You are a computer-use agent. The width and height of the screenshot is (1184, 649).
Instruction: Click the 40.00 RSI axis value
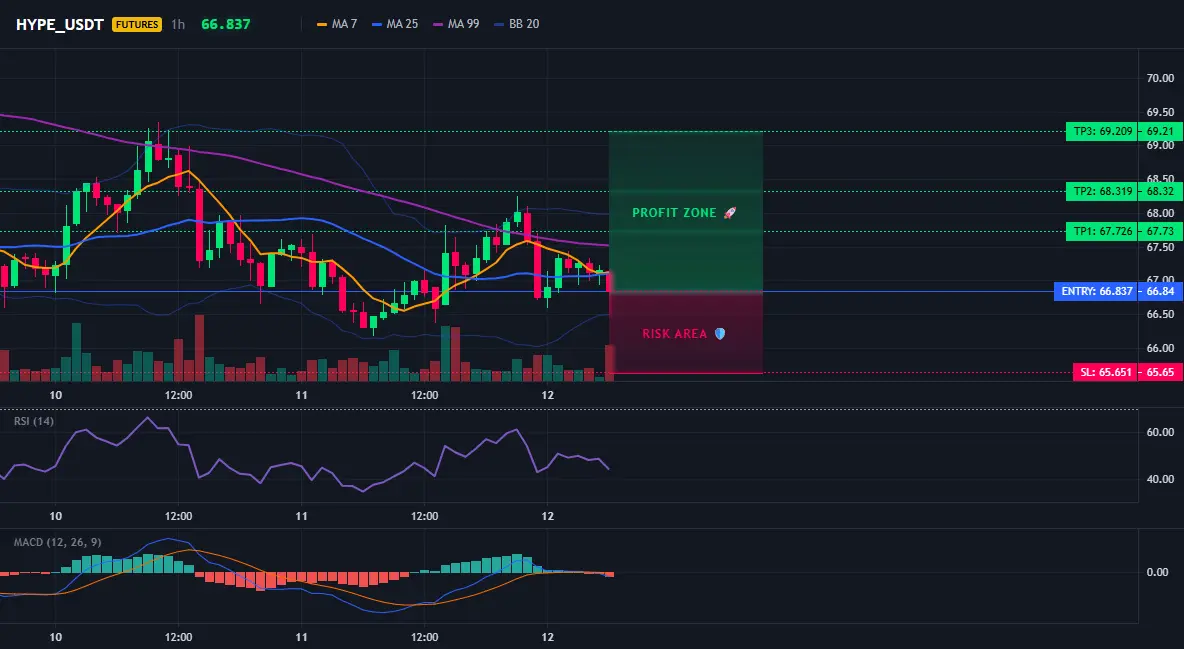(x=1160, y=479)
